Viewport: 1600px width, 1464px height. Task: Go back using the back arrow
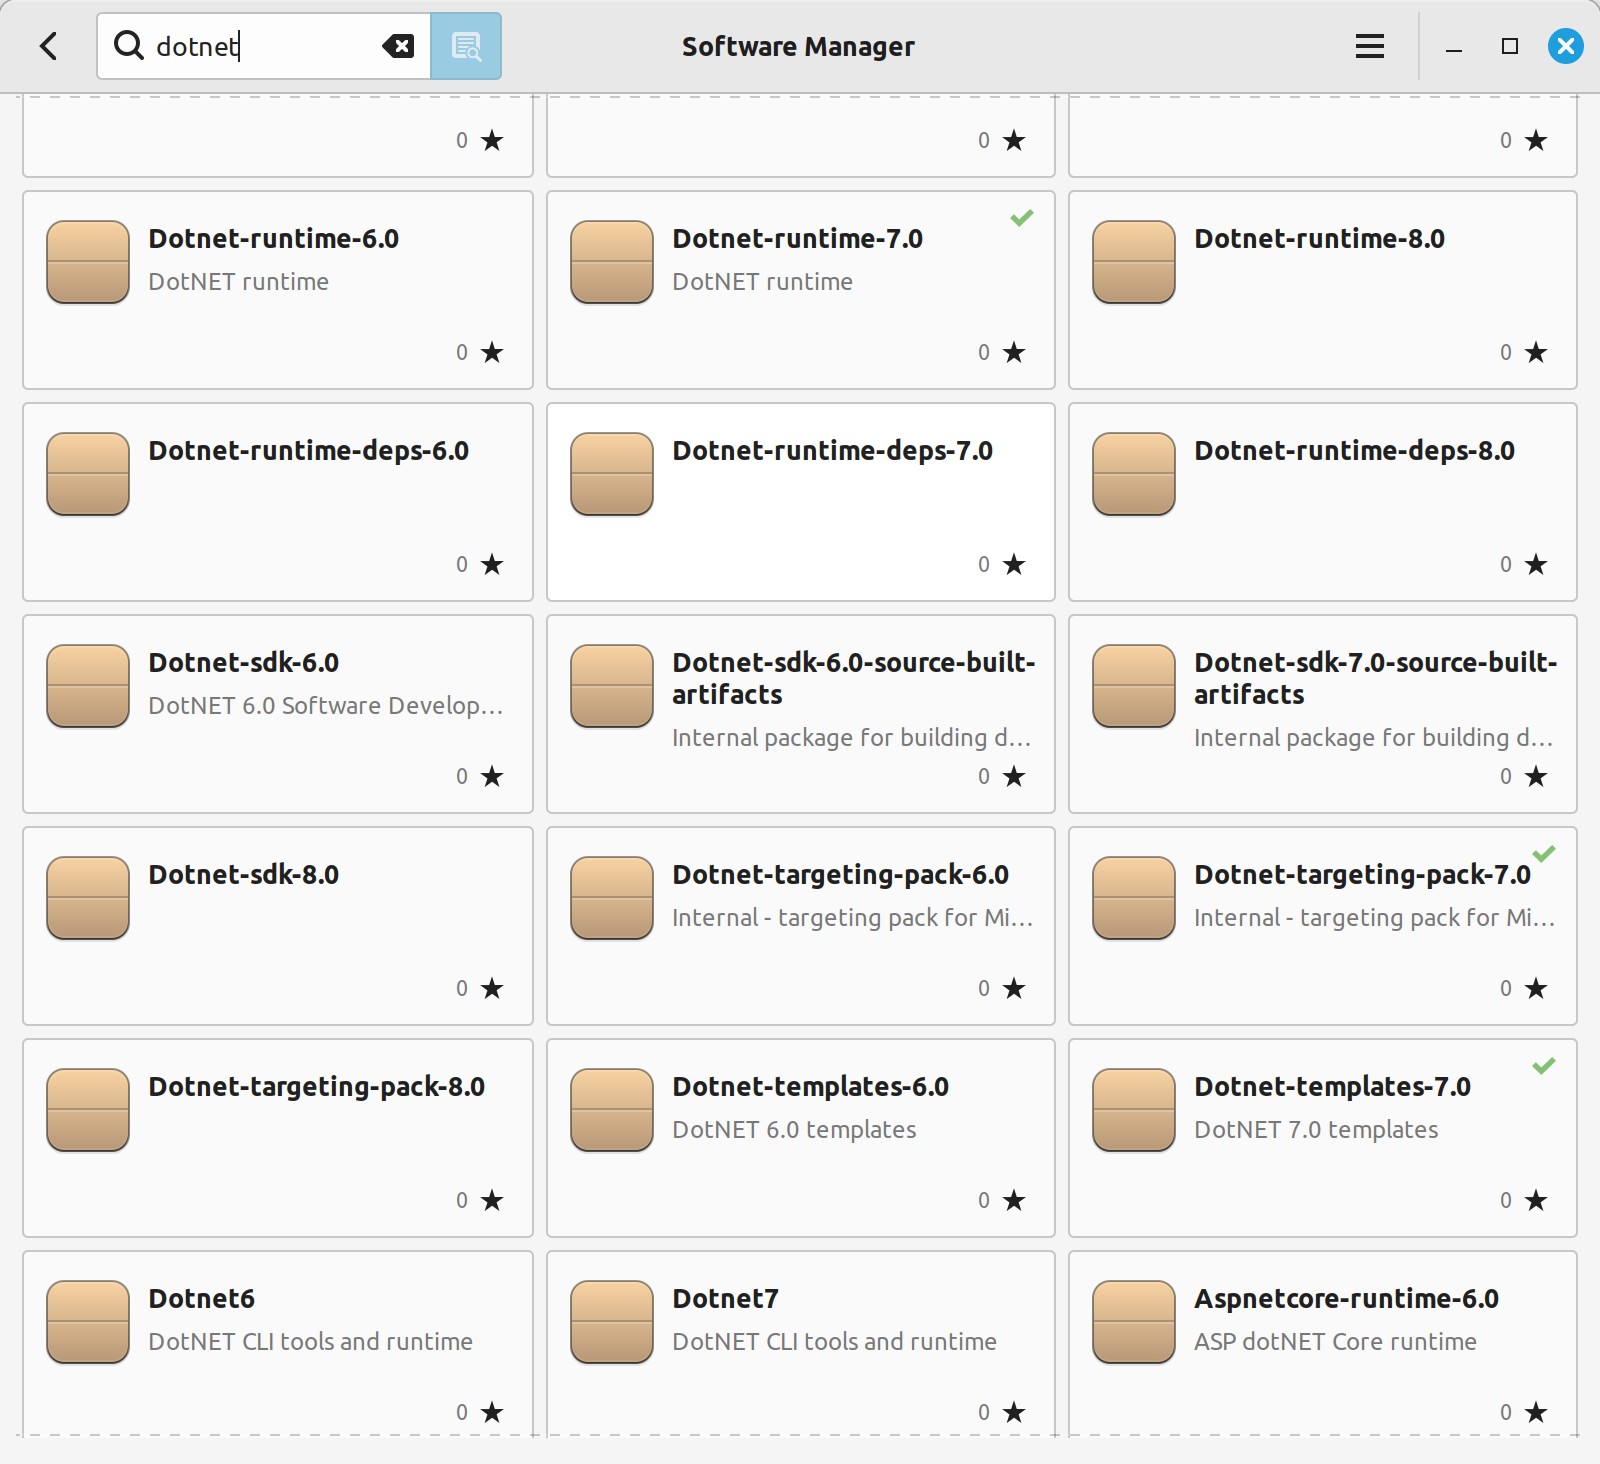click(48, 46)
